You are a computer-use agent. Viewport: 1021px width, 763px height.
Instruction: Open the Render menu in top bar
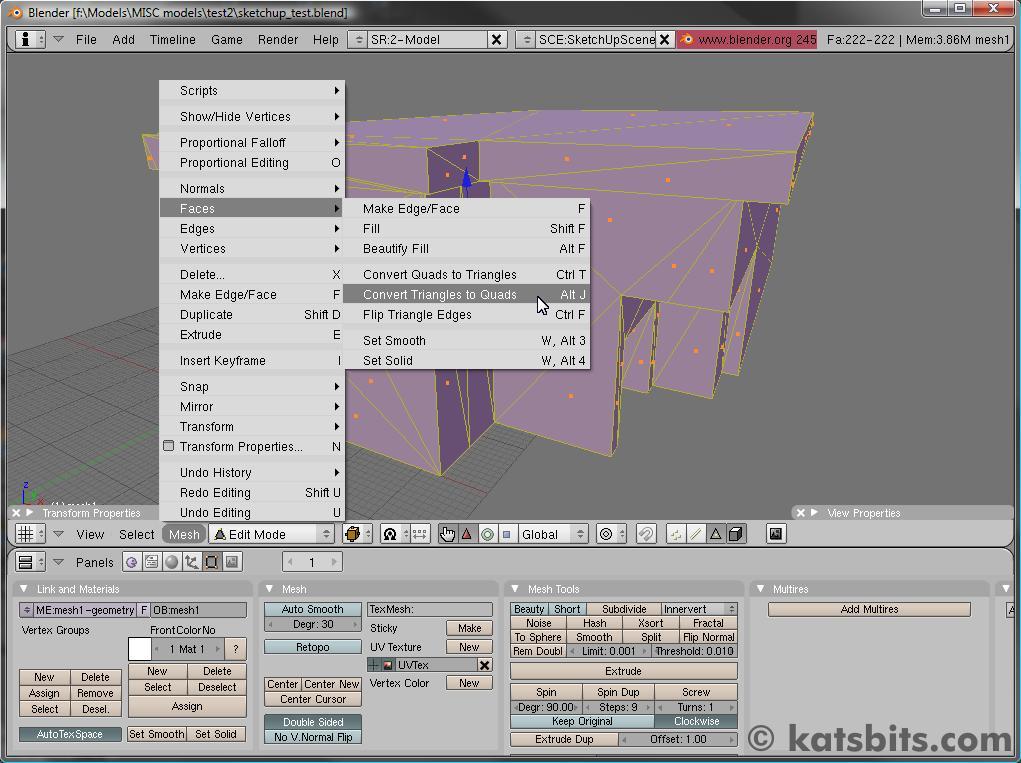pos(278,40)
